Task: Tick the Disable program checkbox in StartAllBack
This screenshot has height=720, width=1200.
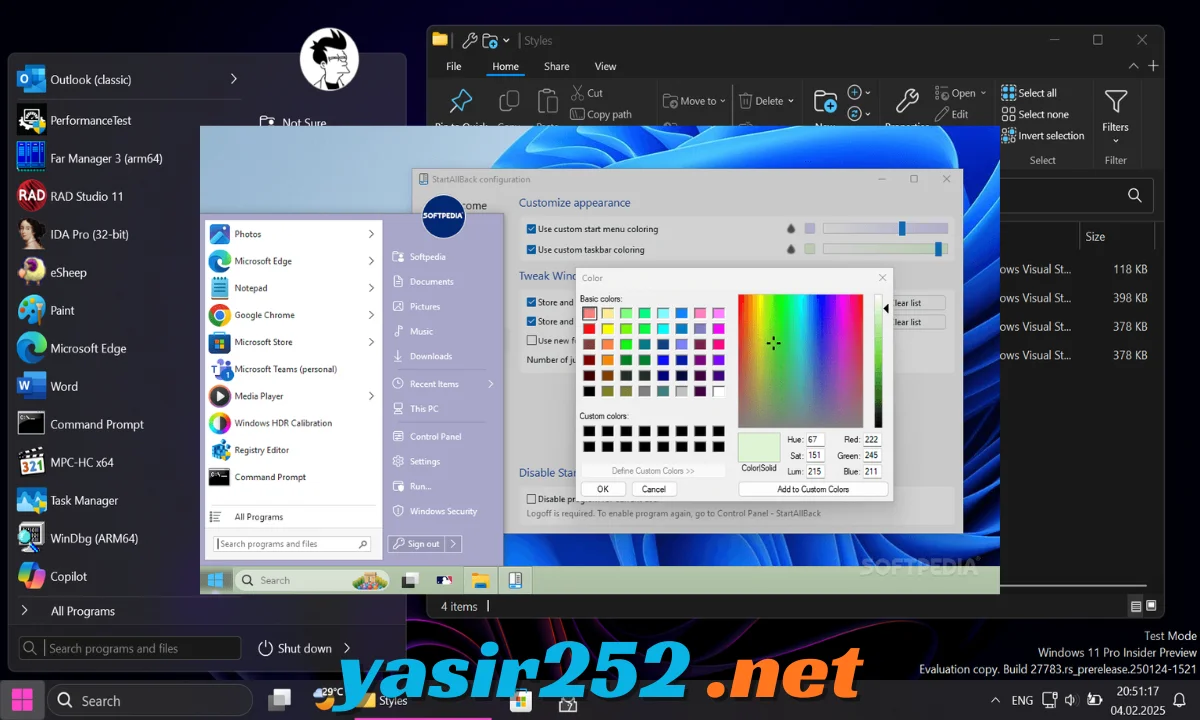Action: [532, 499]
